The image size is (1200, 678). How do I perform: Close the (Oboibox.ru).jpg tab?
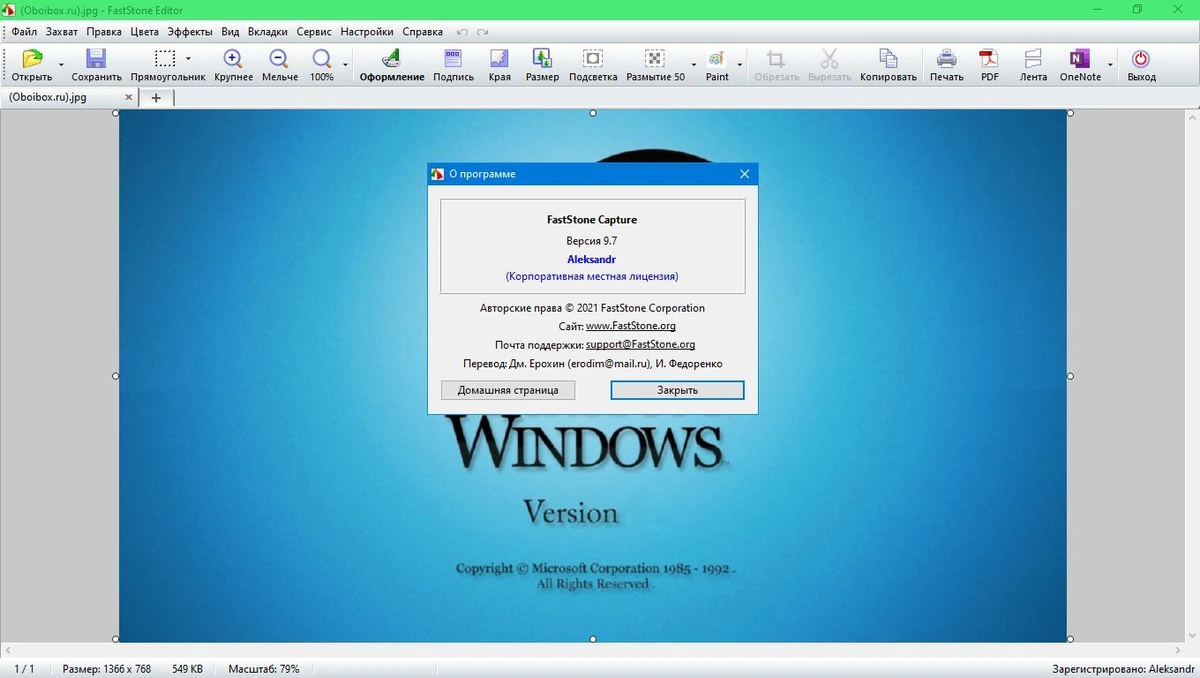pyautogui.click(x=128, y=97)
